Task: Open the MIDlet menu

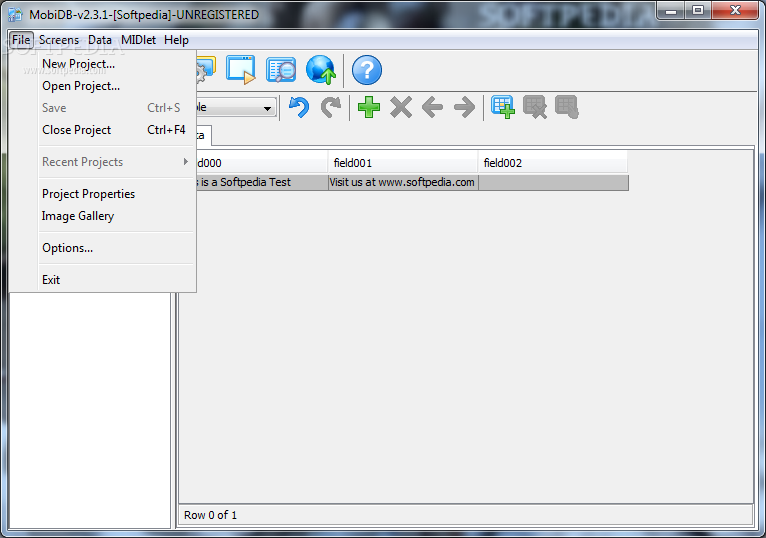Action: coord(139,40)
